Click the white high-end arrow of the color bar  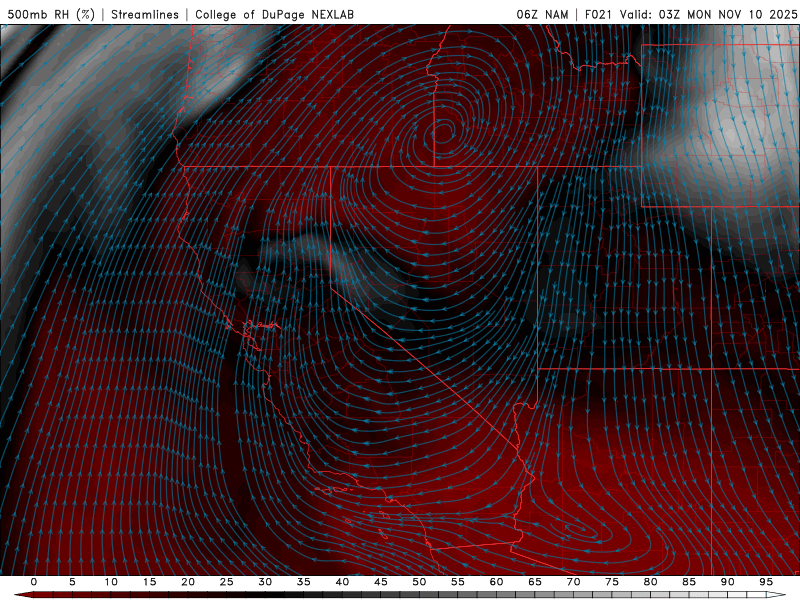pyautogui.click(x=778, y=595)
